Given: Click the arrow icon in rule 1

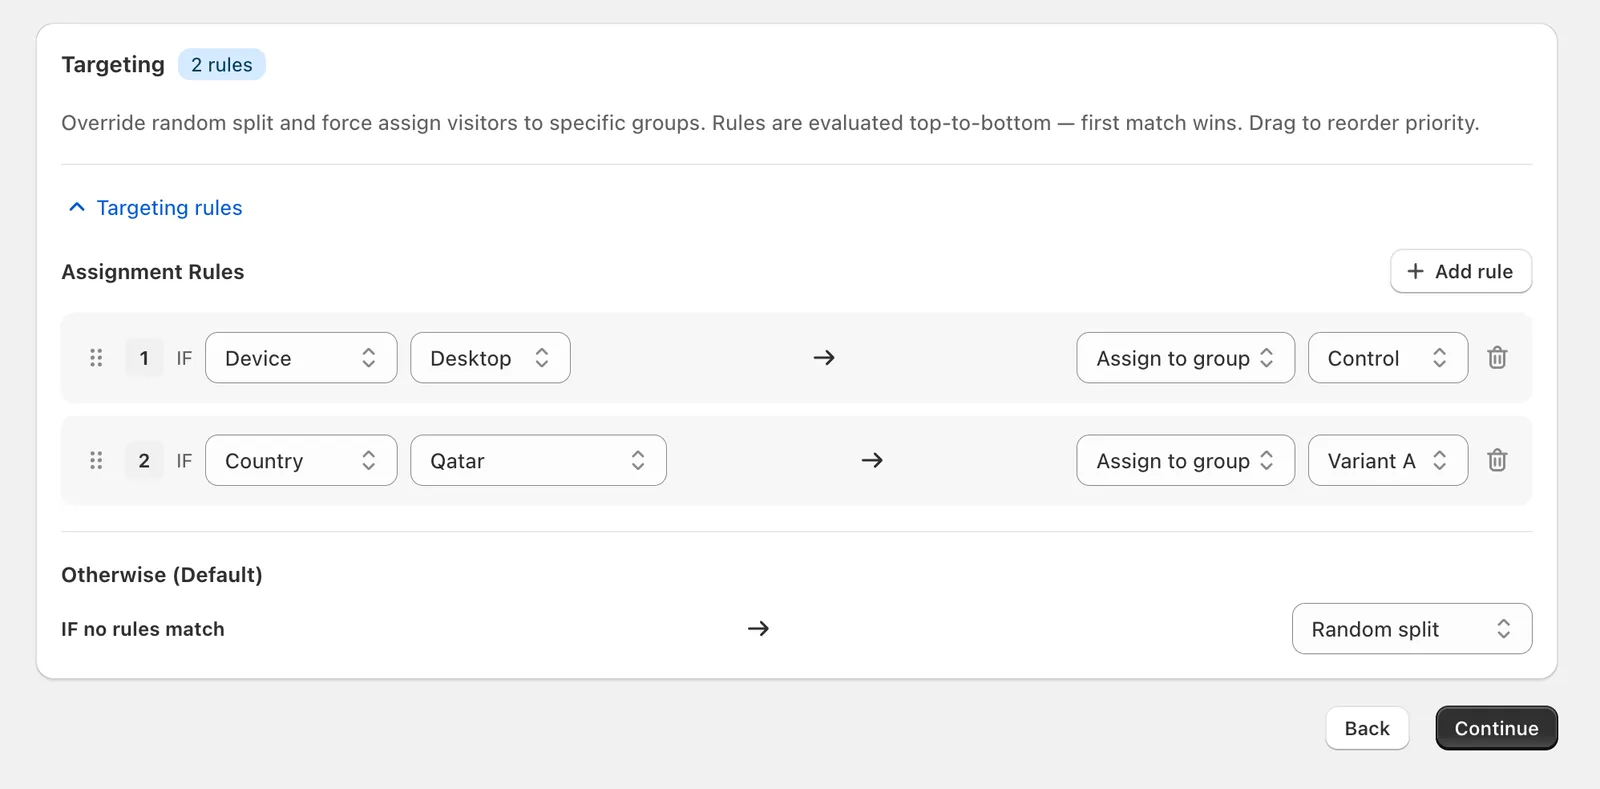Looking at the screenshot, I should pyautogui.click(x=824, y=358).
